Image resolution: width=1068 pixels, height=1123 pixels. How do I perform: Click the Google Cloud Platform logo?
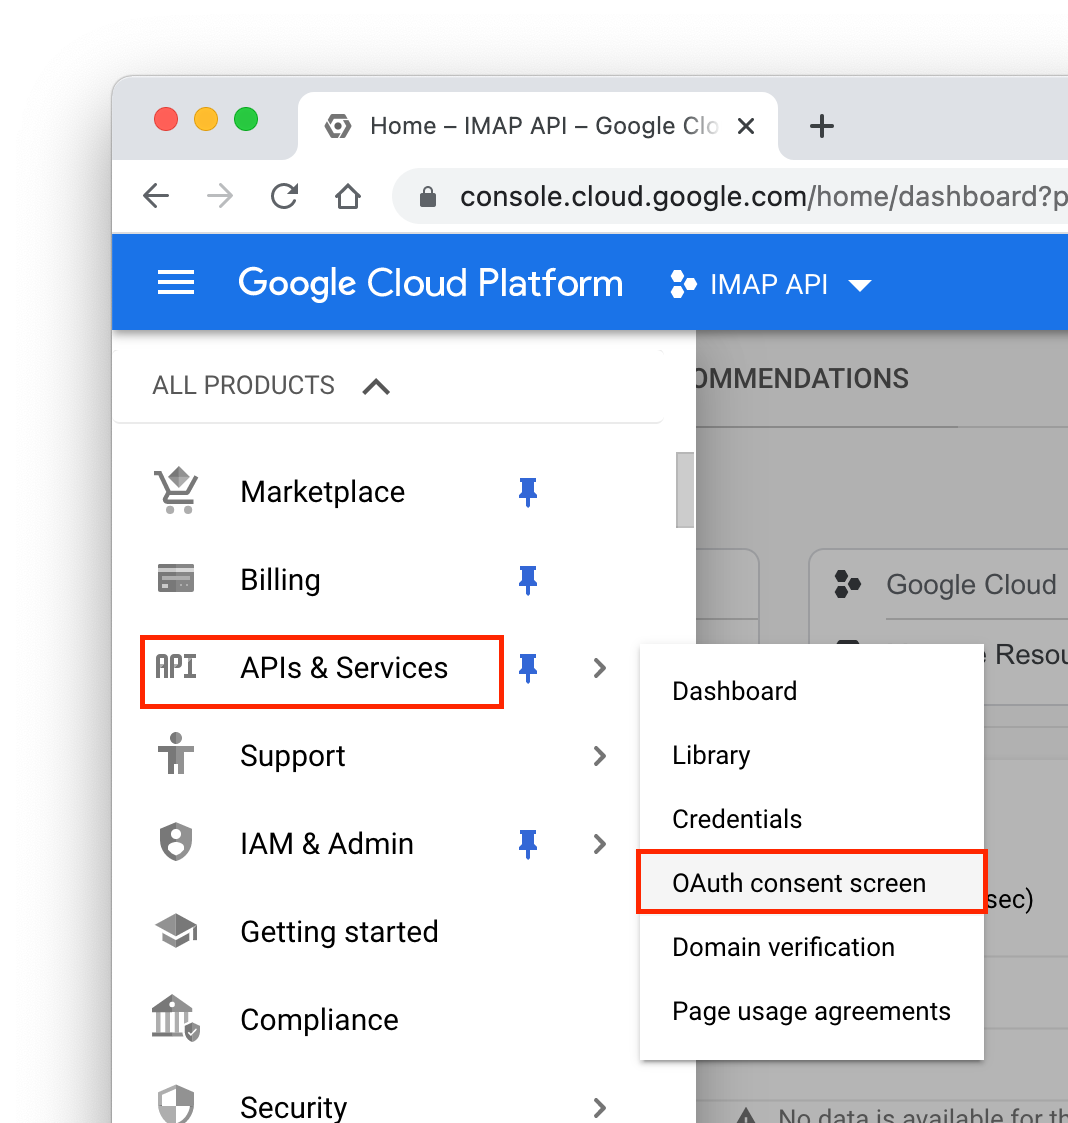coord(430,283)
